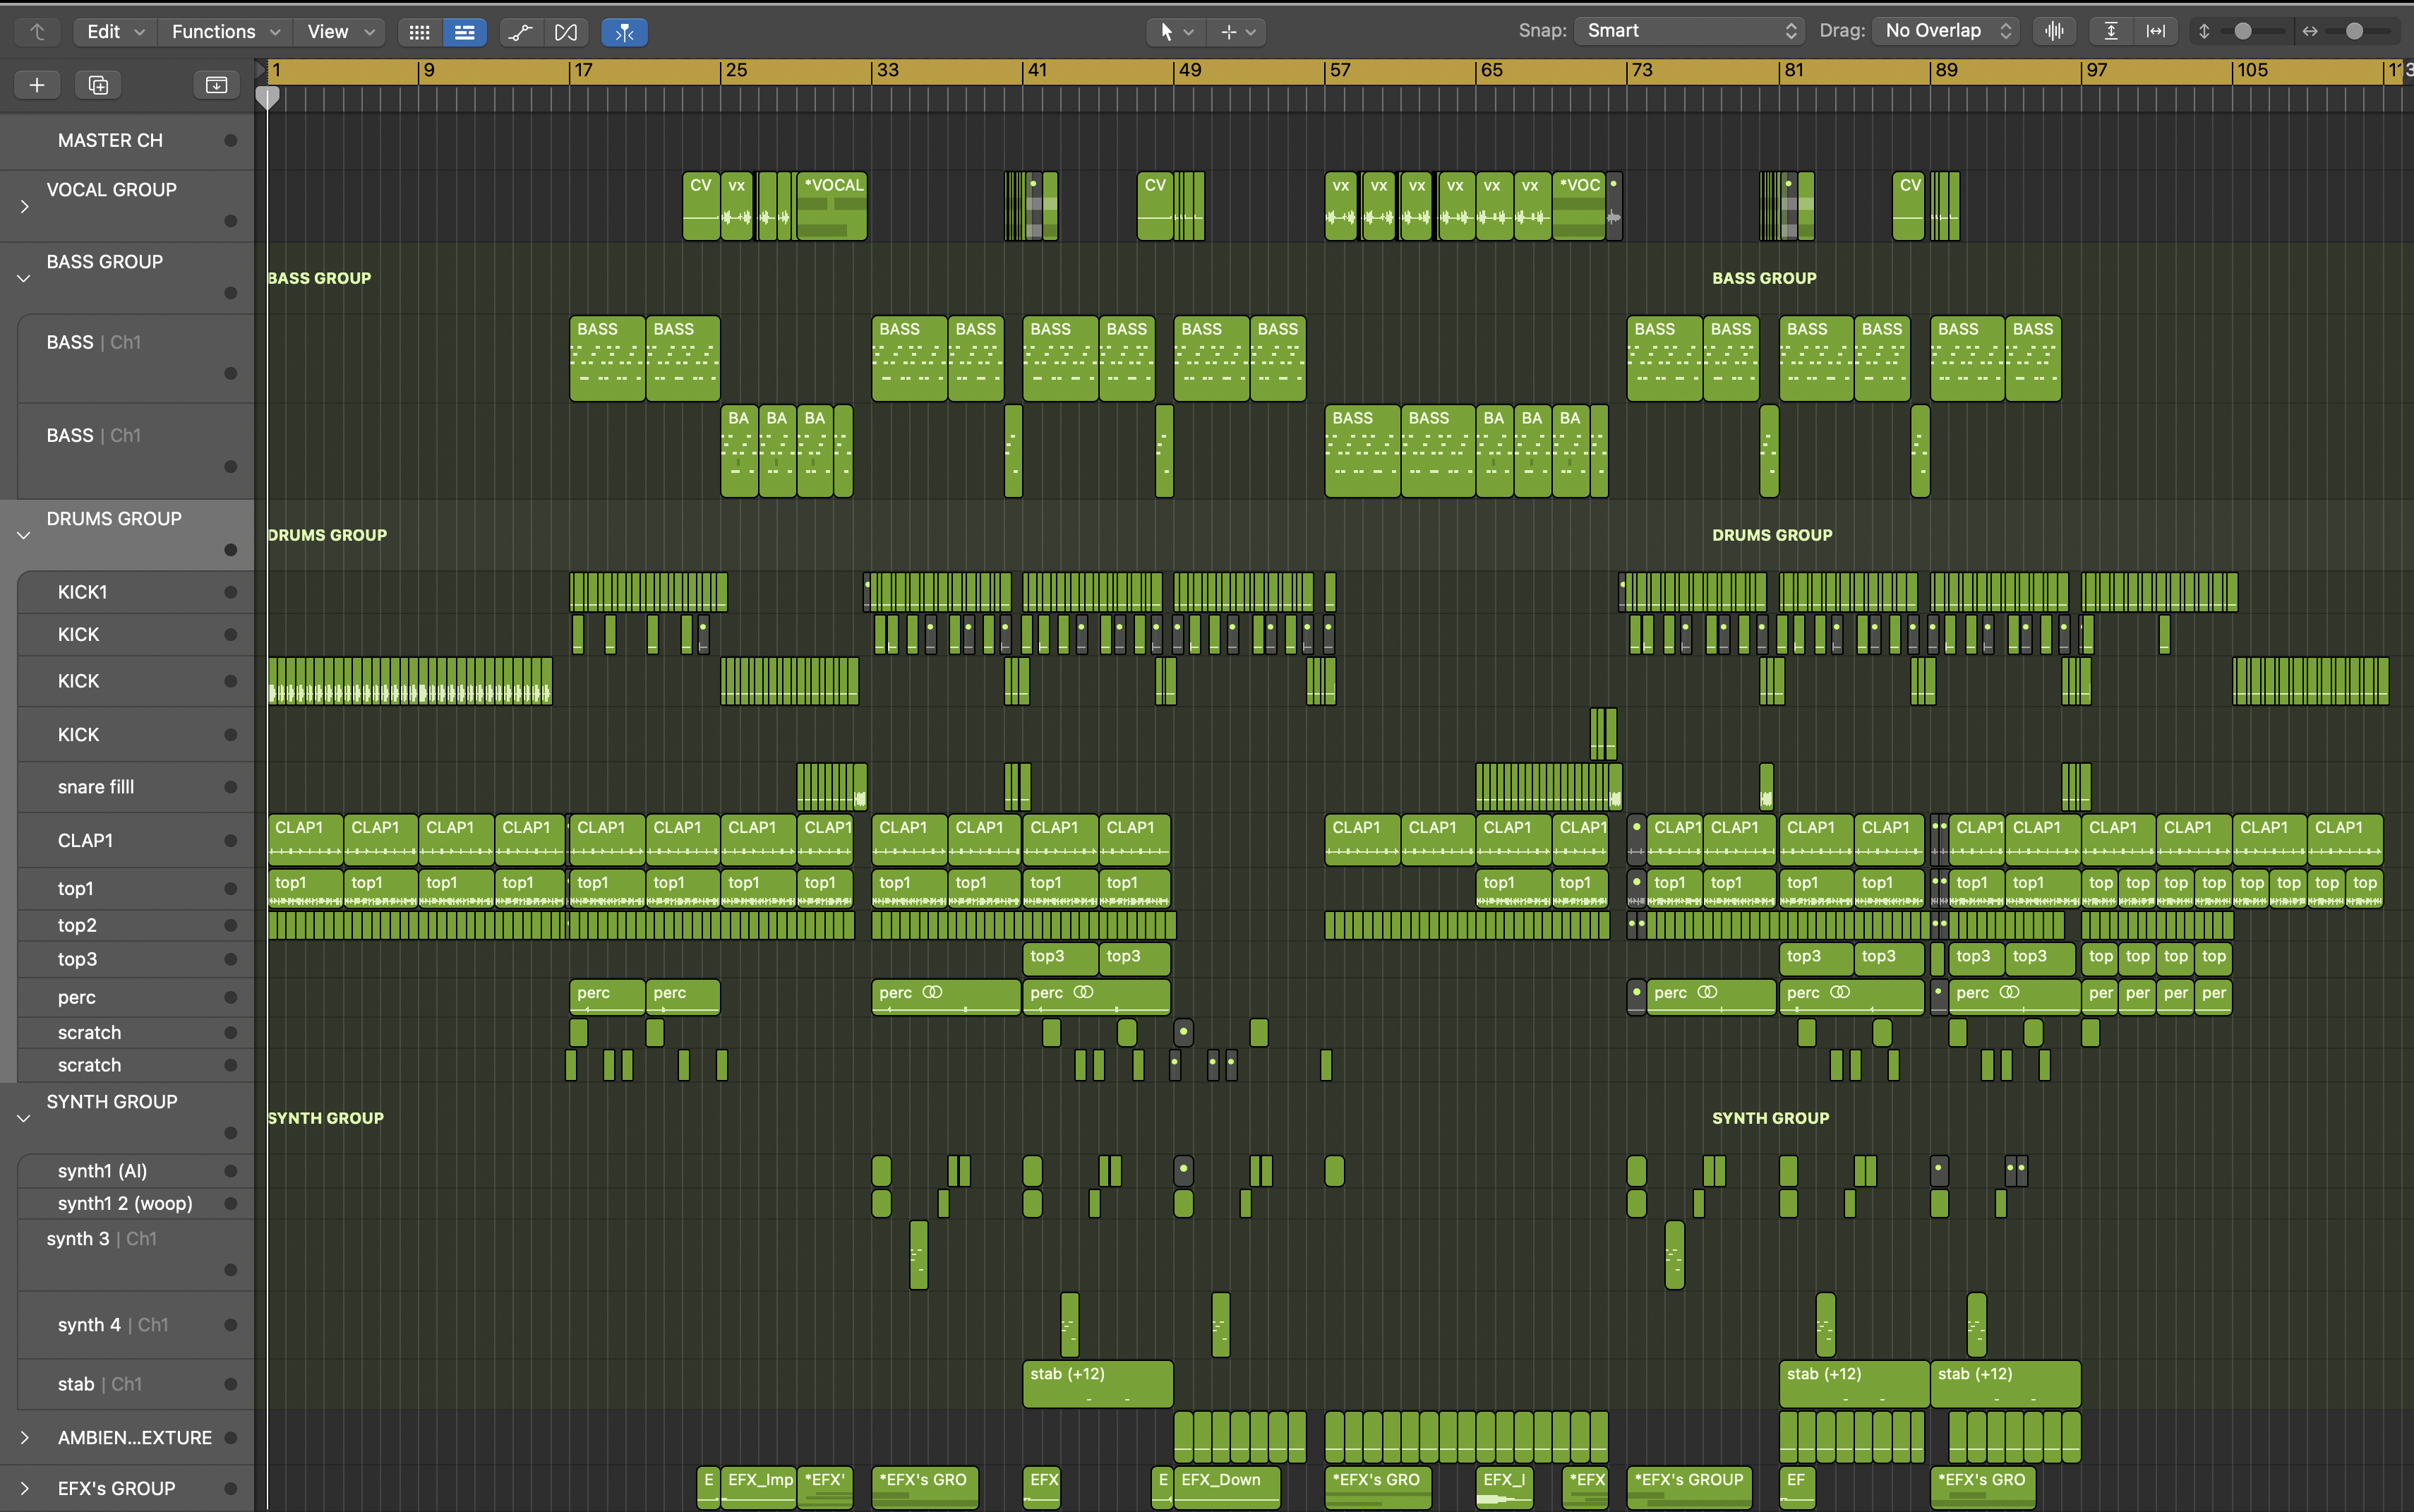Click bar 89 on the ruler
Viewport: 2414px width, 1512px height.
click(x=1947, y=71)
